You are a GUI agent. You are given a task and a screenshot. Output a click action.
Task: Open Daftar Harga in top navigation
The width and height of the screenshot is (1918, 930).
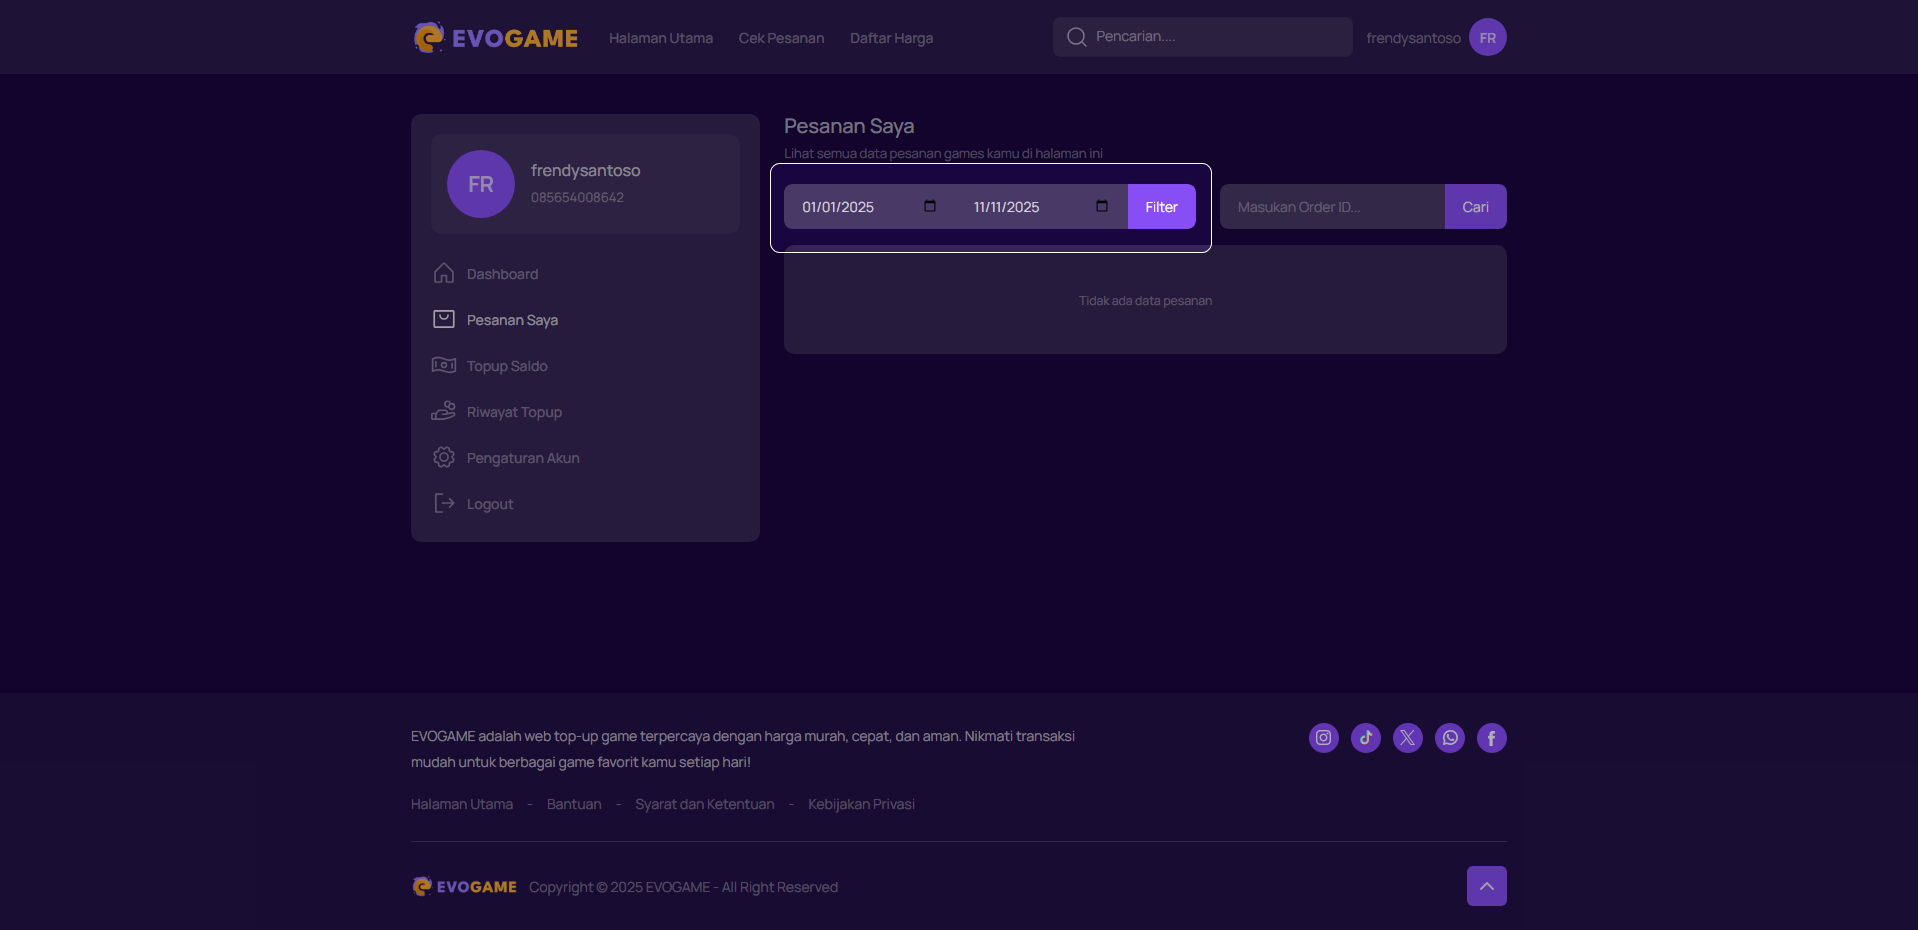click(x=891, y=38)
